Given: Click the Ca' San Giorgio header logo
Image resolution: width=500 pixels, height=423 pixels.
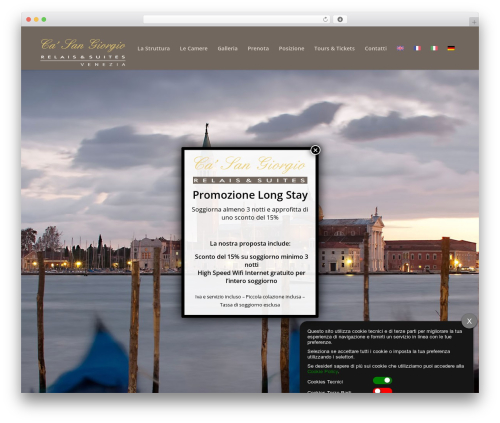Looking at the screenshot, I should (83, 52).
